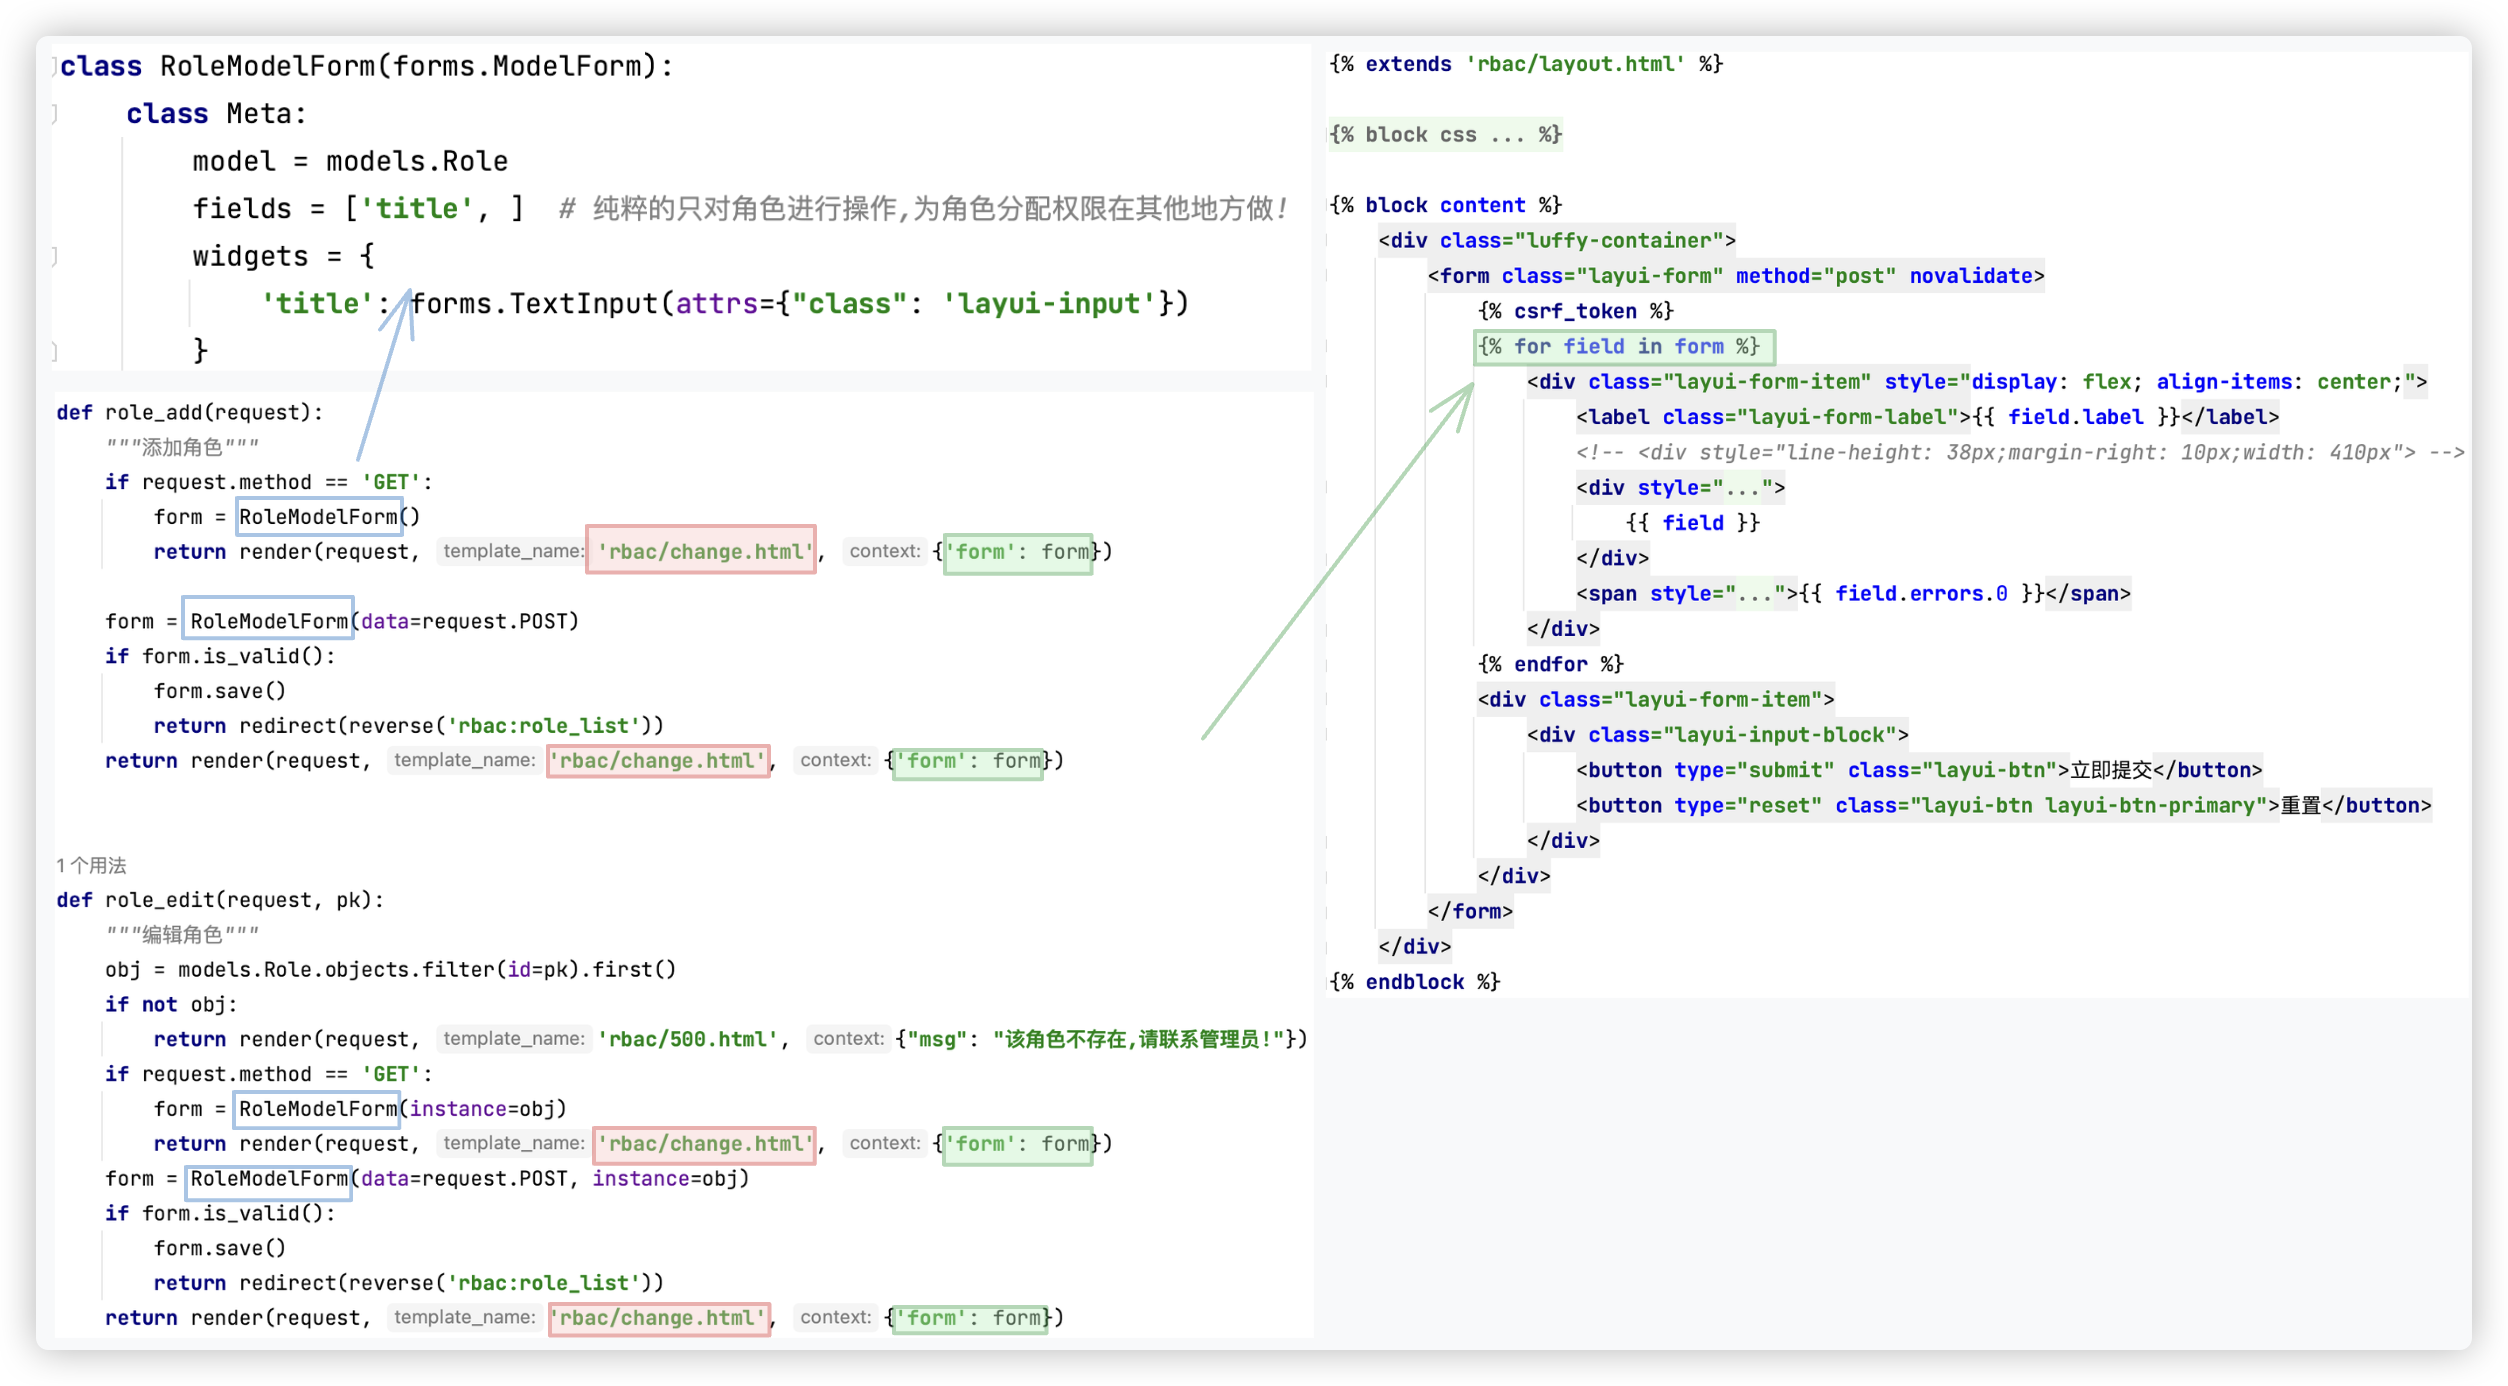Click the 'for field in form' tag
The height and width of the screenshot is (1386, 2508).
coord(1622,347)
